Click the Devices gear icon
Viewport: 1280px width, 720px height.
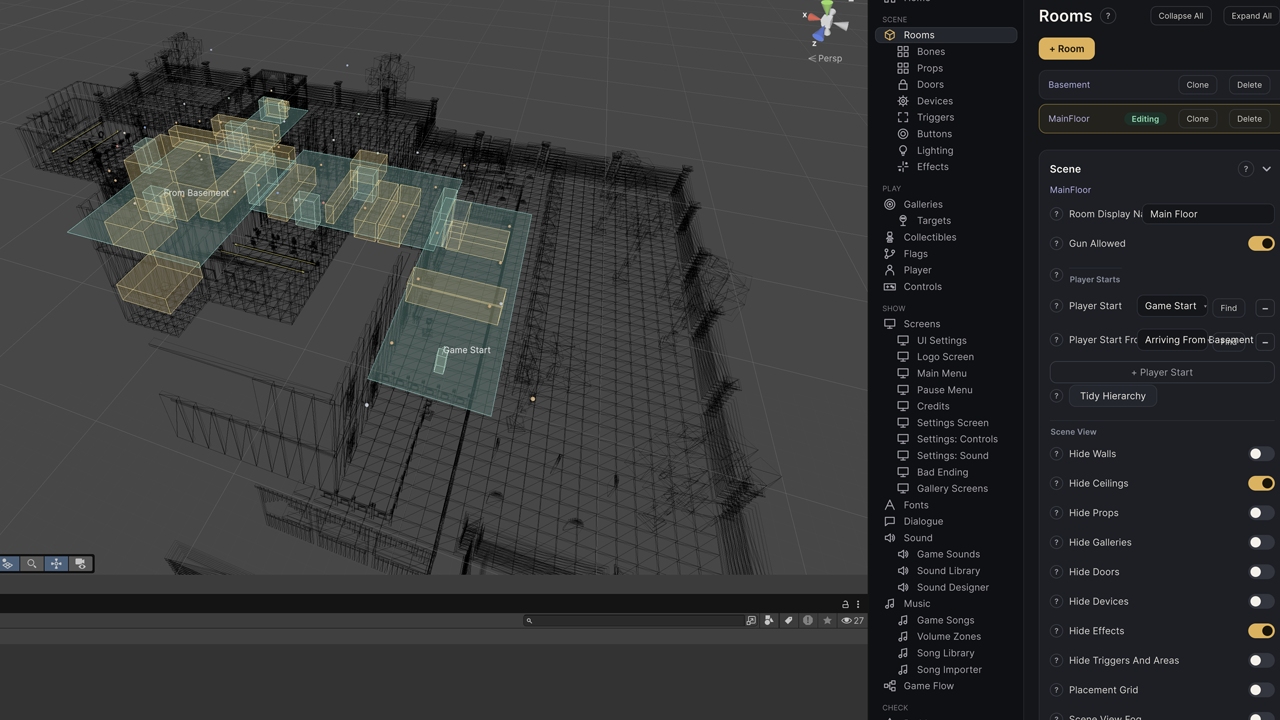[x=903, y=101]
